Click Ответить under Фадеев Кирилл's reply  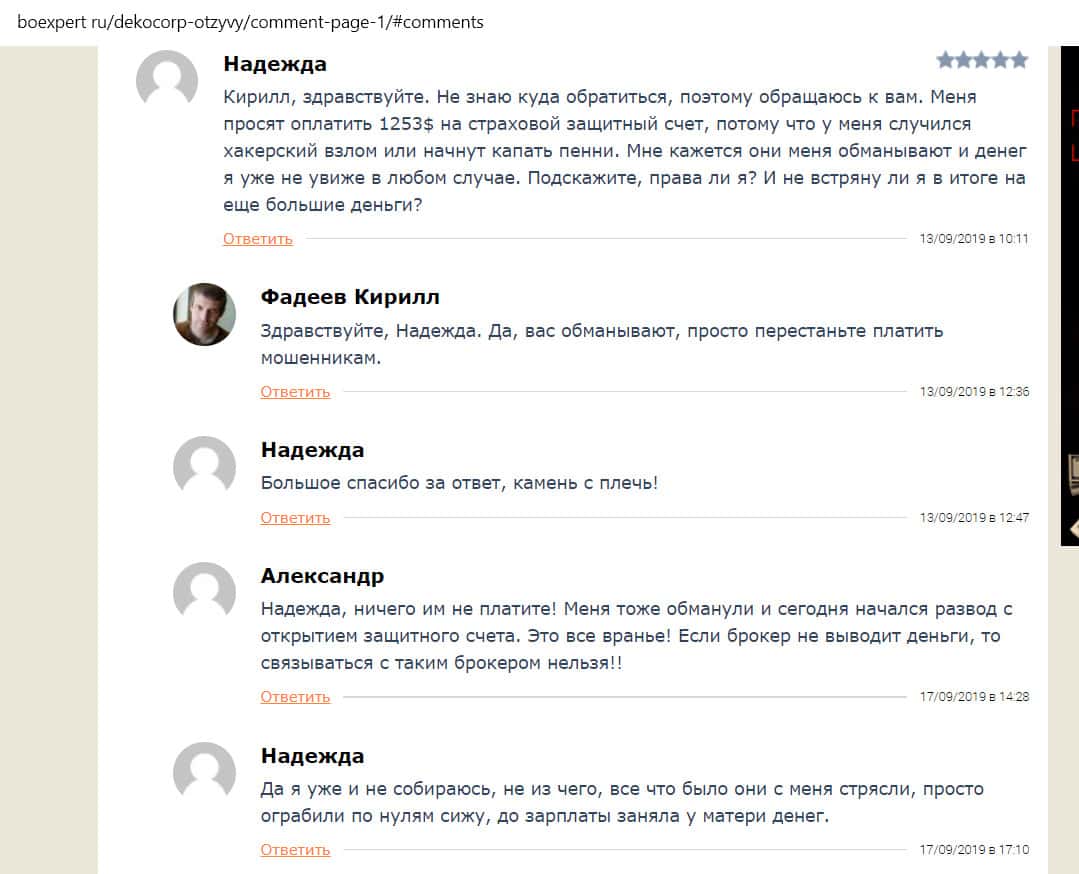tap(295, 392)
